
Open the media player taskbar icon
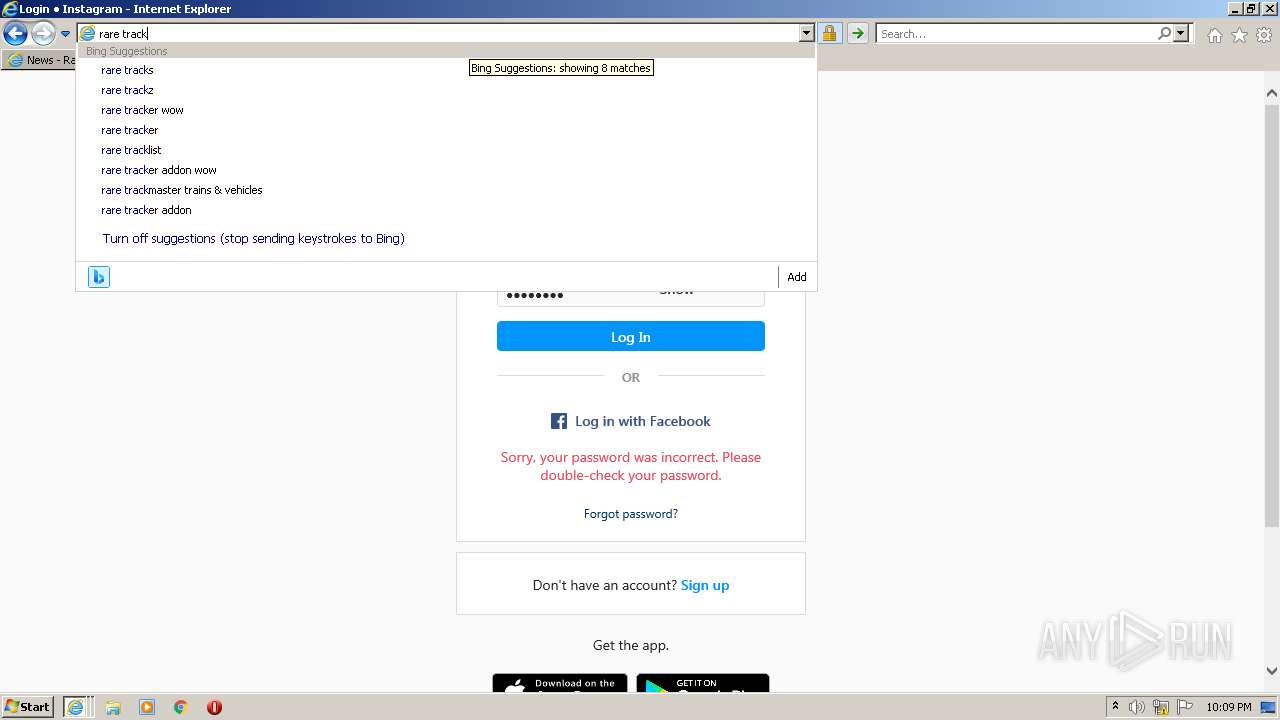click(147, 707)
